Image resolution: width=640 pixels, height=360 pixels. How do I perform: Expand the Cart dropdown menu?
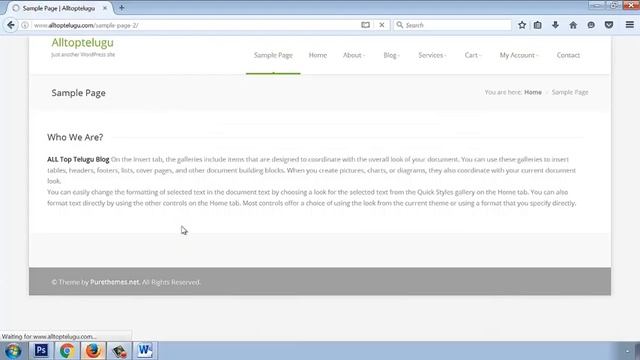pos(473,55)
